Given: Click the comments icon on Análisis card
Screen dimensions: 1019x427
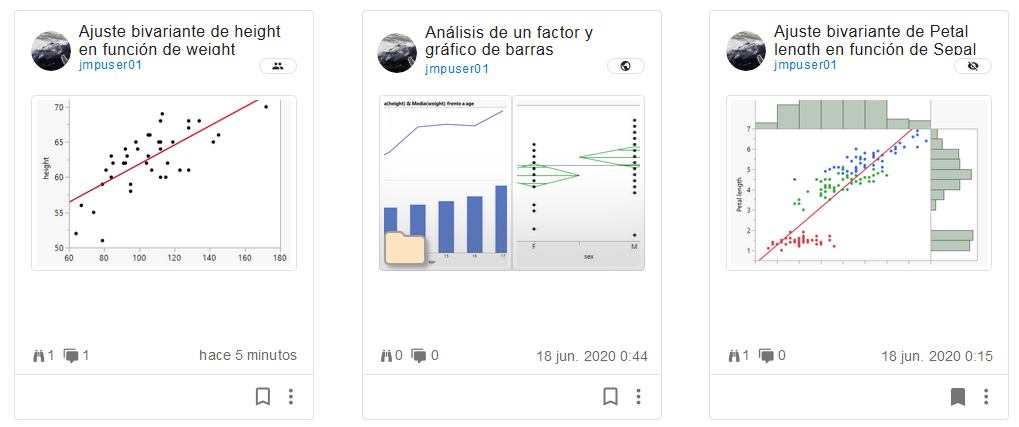Looking at the screenshot, I should [419, 355].
